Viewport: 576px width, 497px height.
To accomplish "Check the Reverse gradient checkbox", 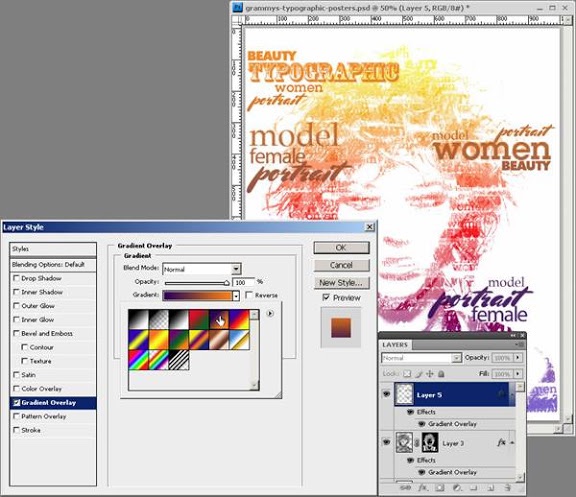I will (x=249, y=295).
